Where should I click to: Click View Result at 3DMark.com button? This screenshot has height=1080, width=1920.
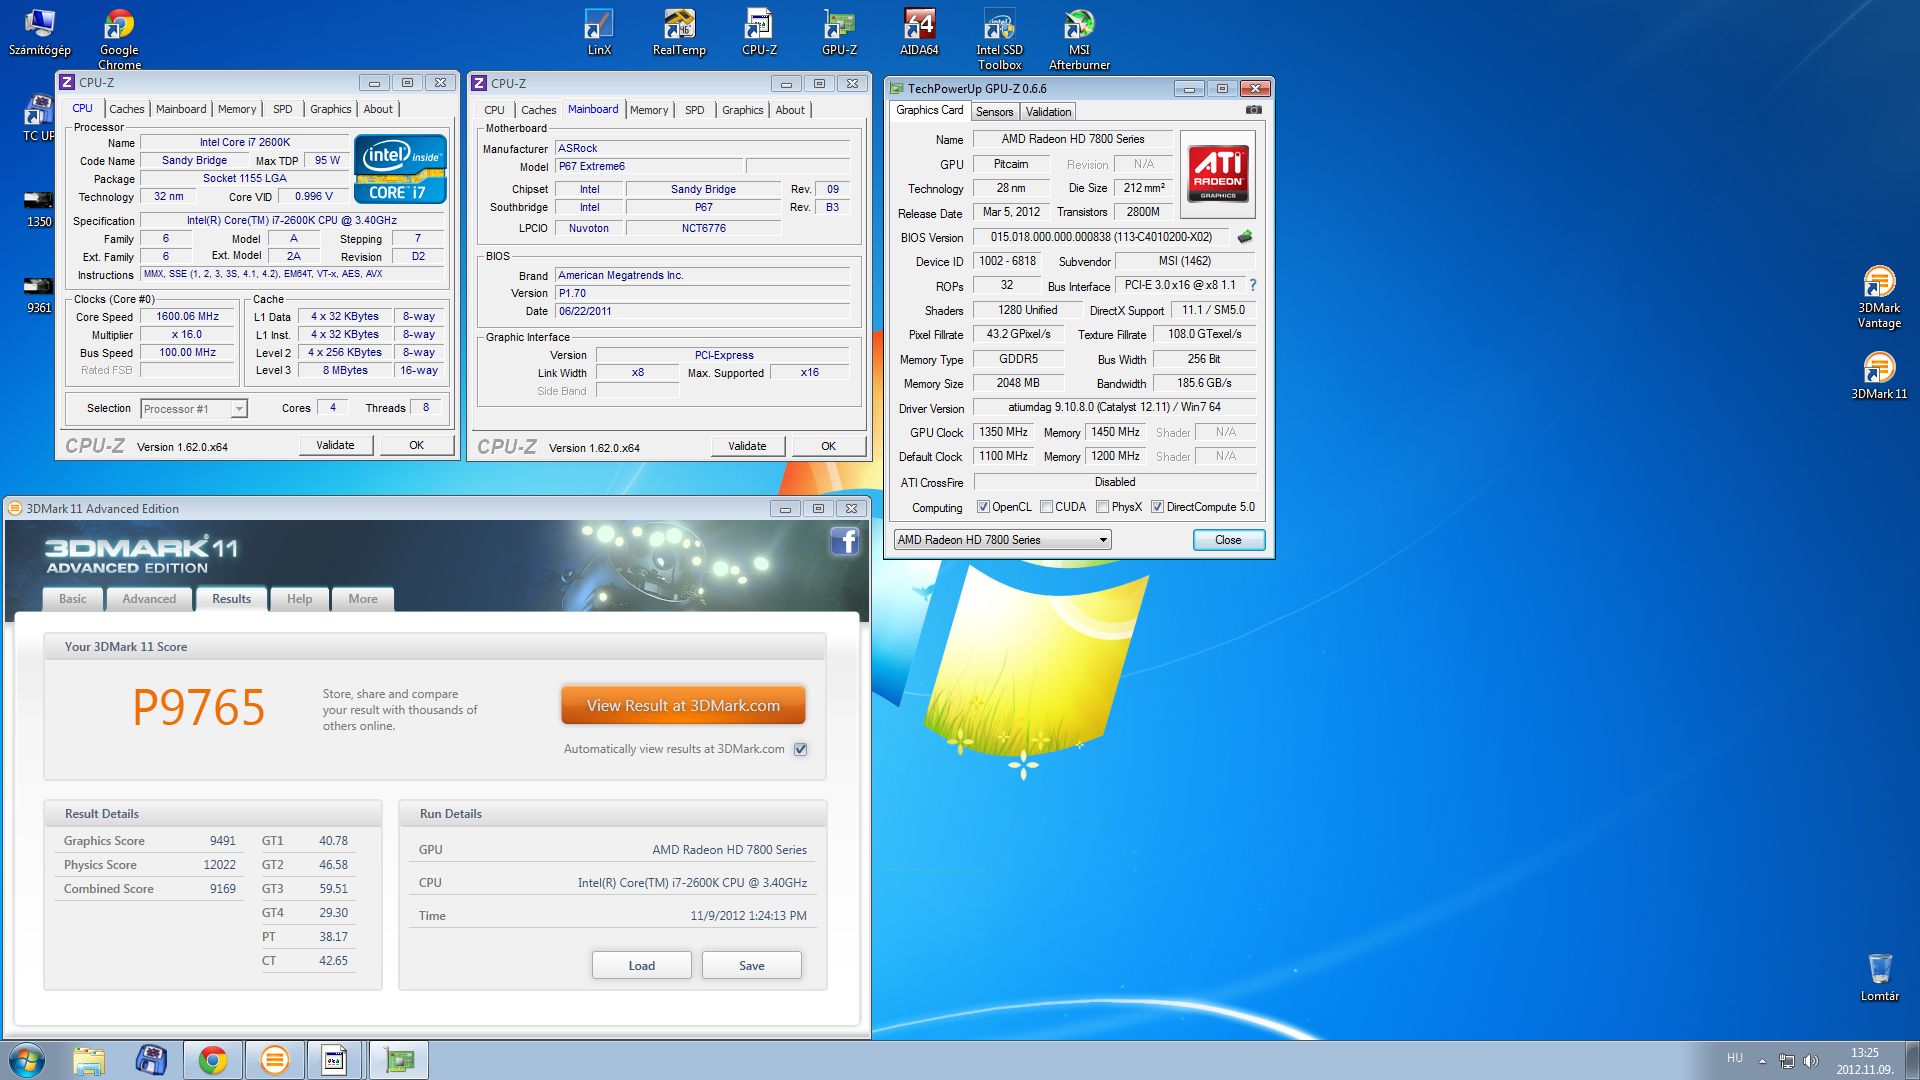pyautogui.click(x=683, y=706)
